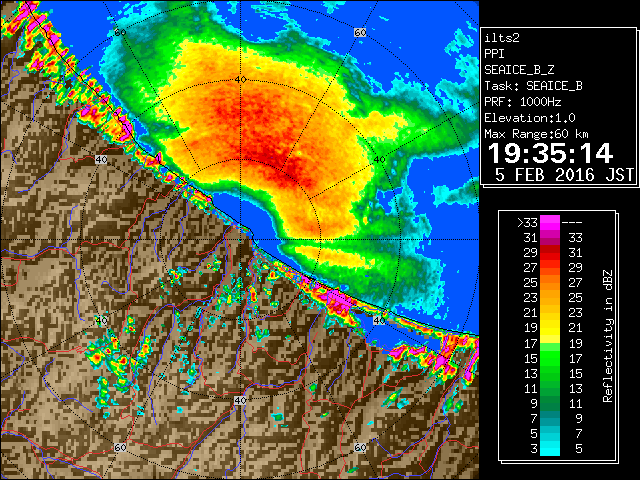
Task: Click the large time stamp 19:35:14
Action: (x=550, y=153)
